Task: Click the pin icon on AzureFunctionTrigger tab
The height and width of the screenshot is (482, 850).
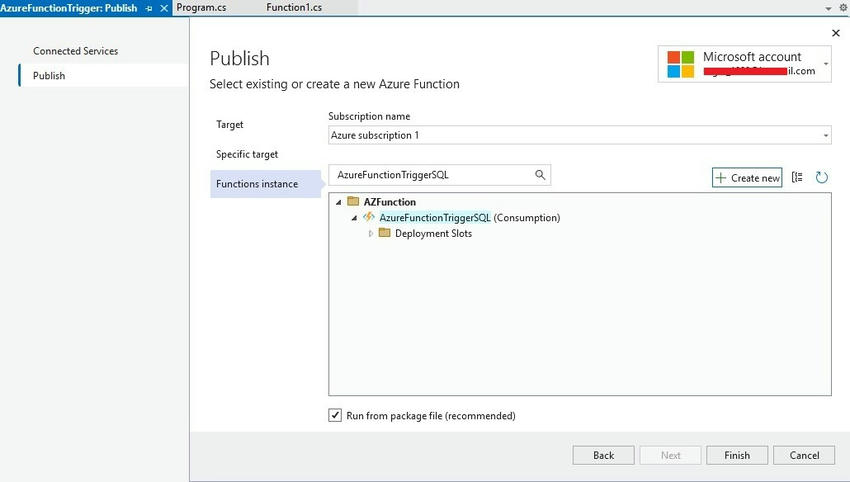Action: (x=149, y=8)
